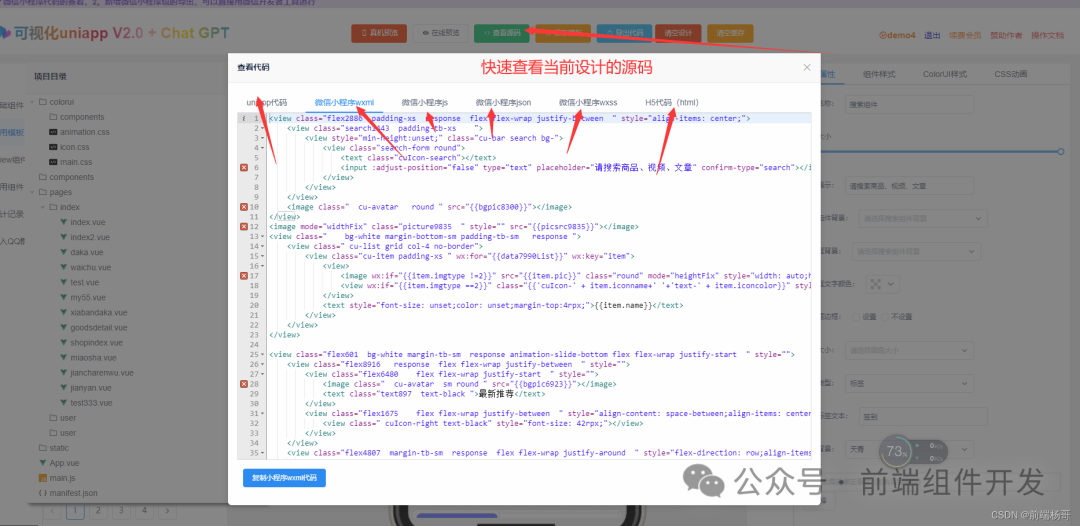Close the 查看代码 dialog with X
This screenshot has width=1080, height=526.
[807, 67]
